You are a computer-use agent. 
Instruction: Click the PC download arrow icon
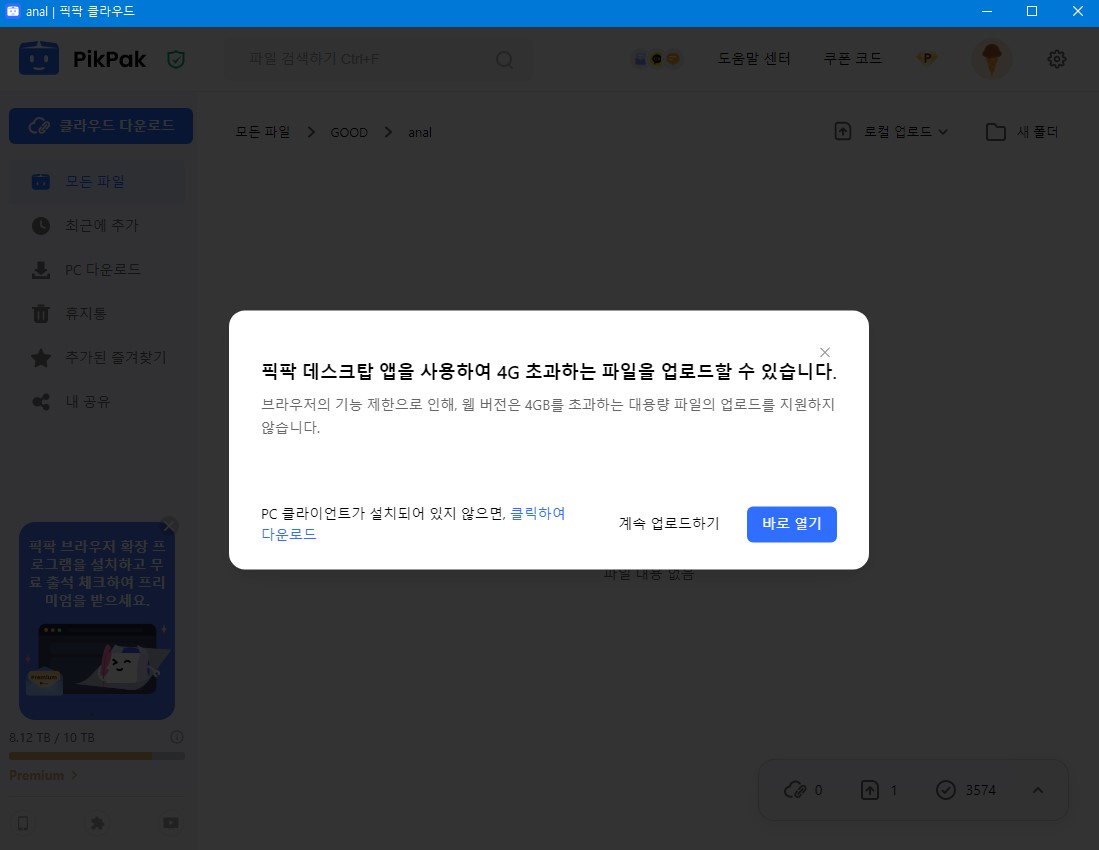click(41, 270)
